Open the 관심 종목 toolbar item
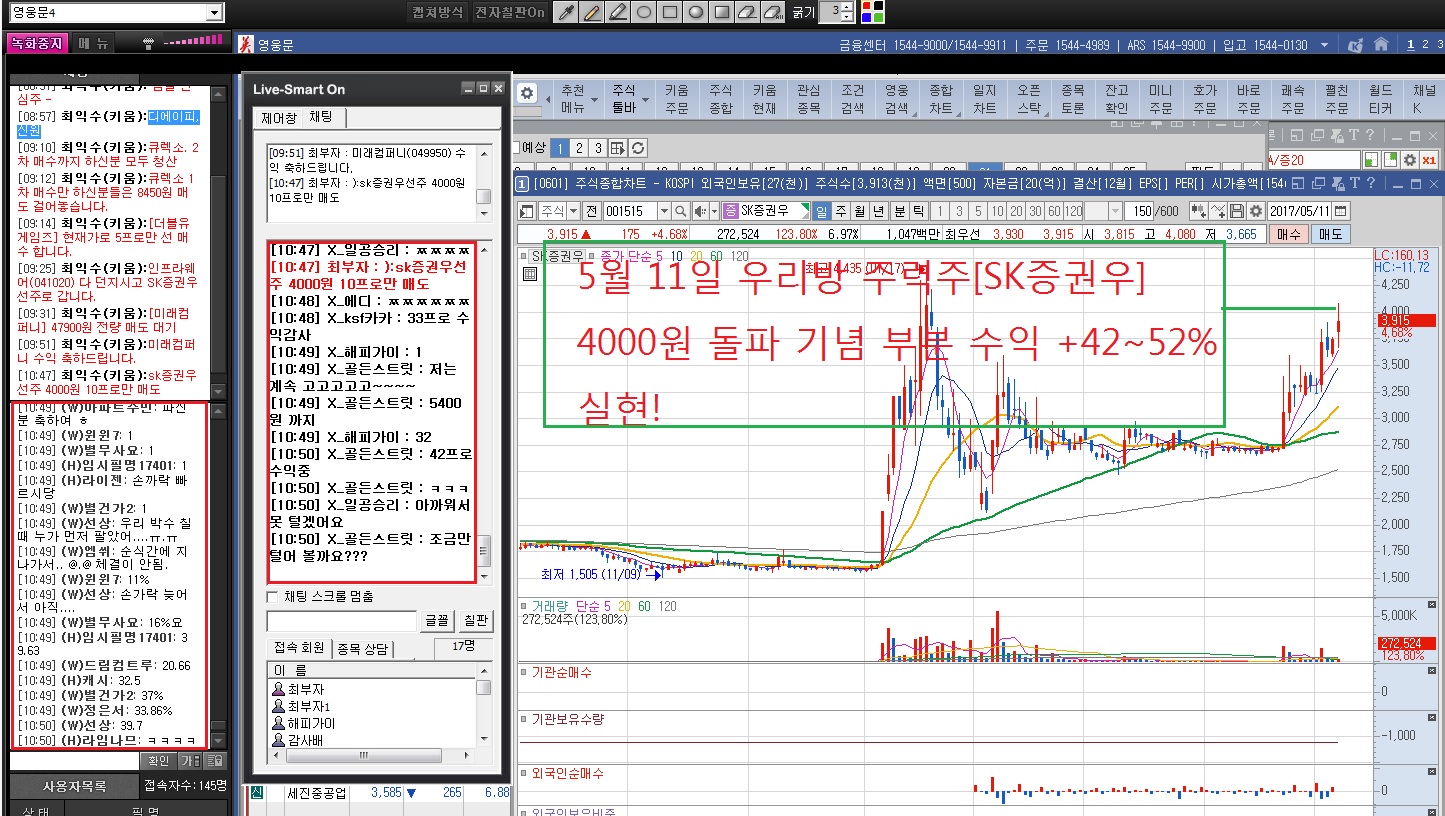The image size is (1445, 816). [x=808, y=98]
